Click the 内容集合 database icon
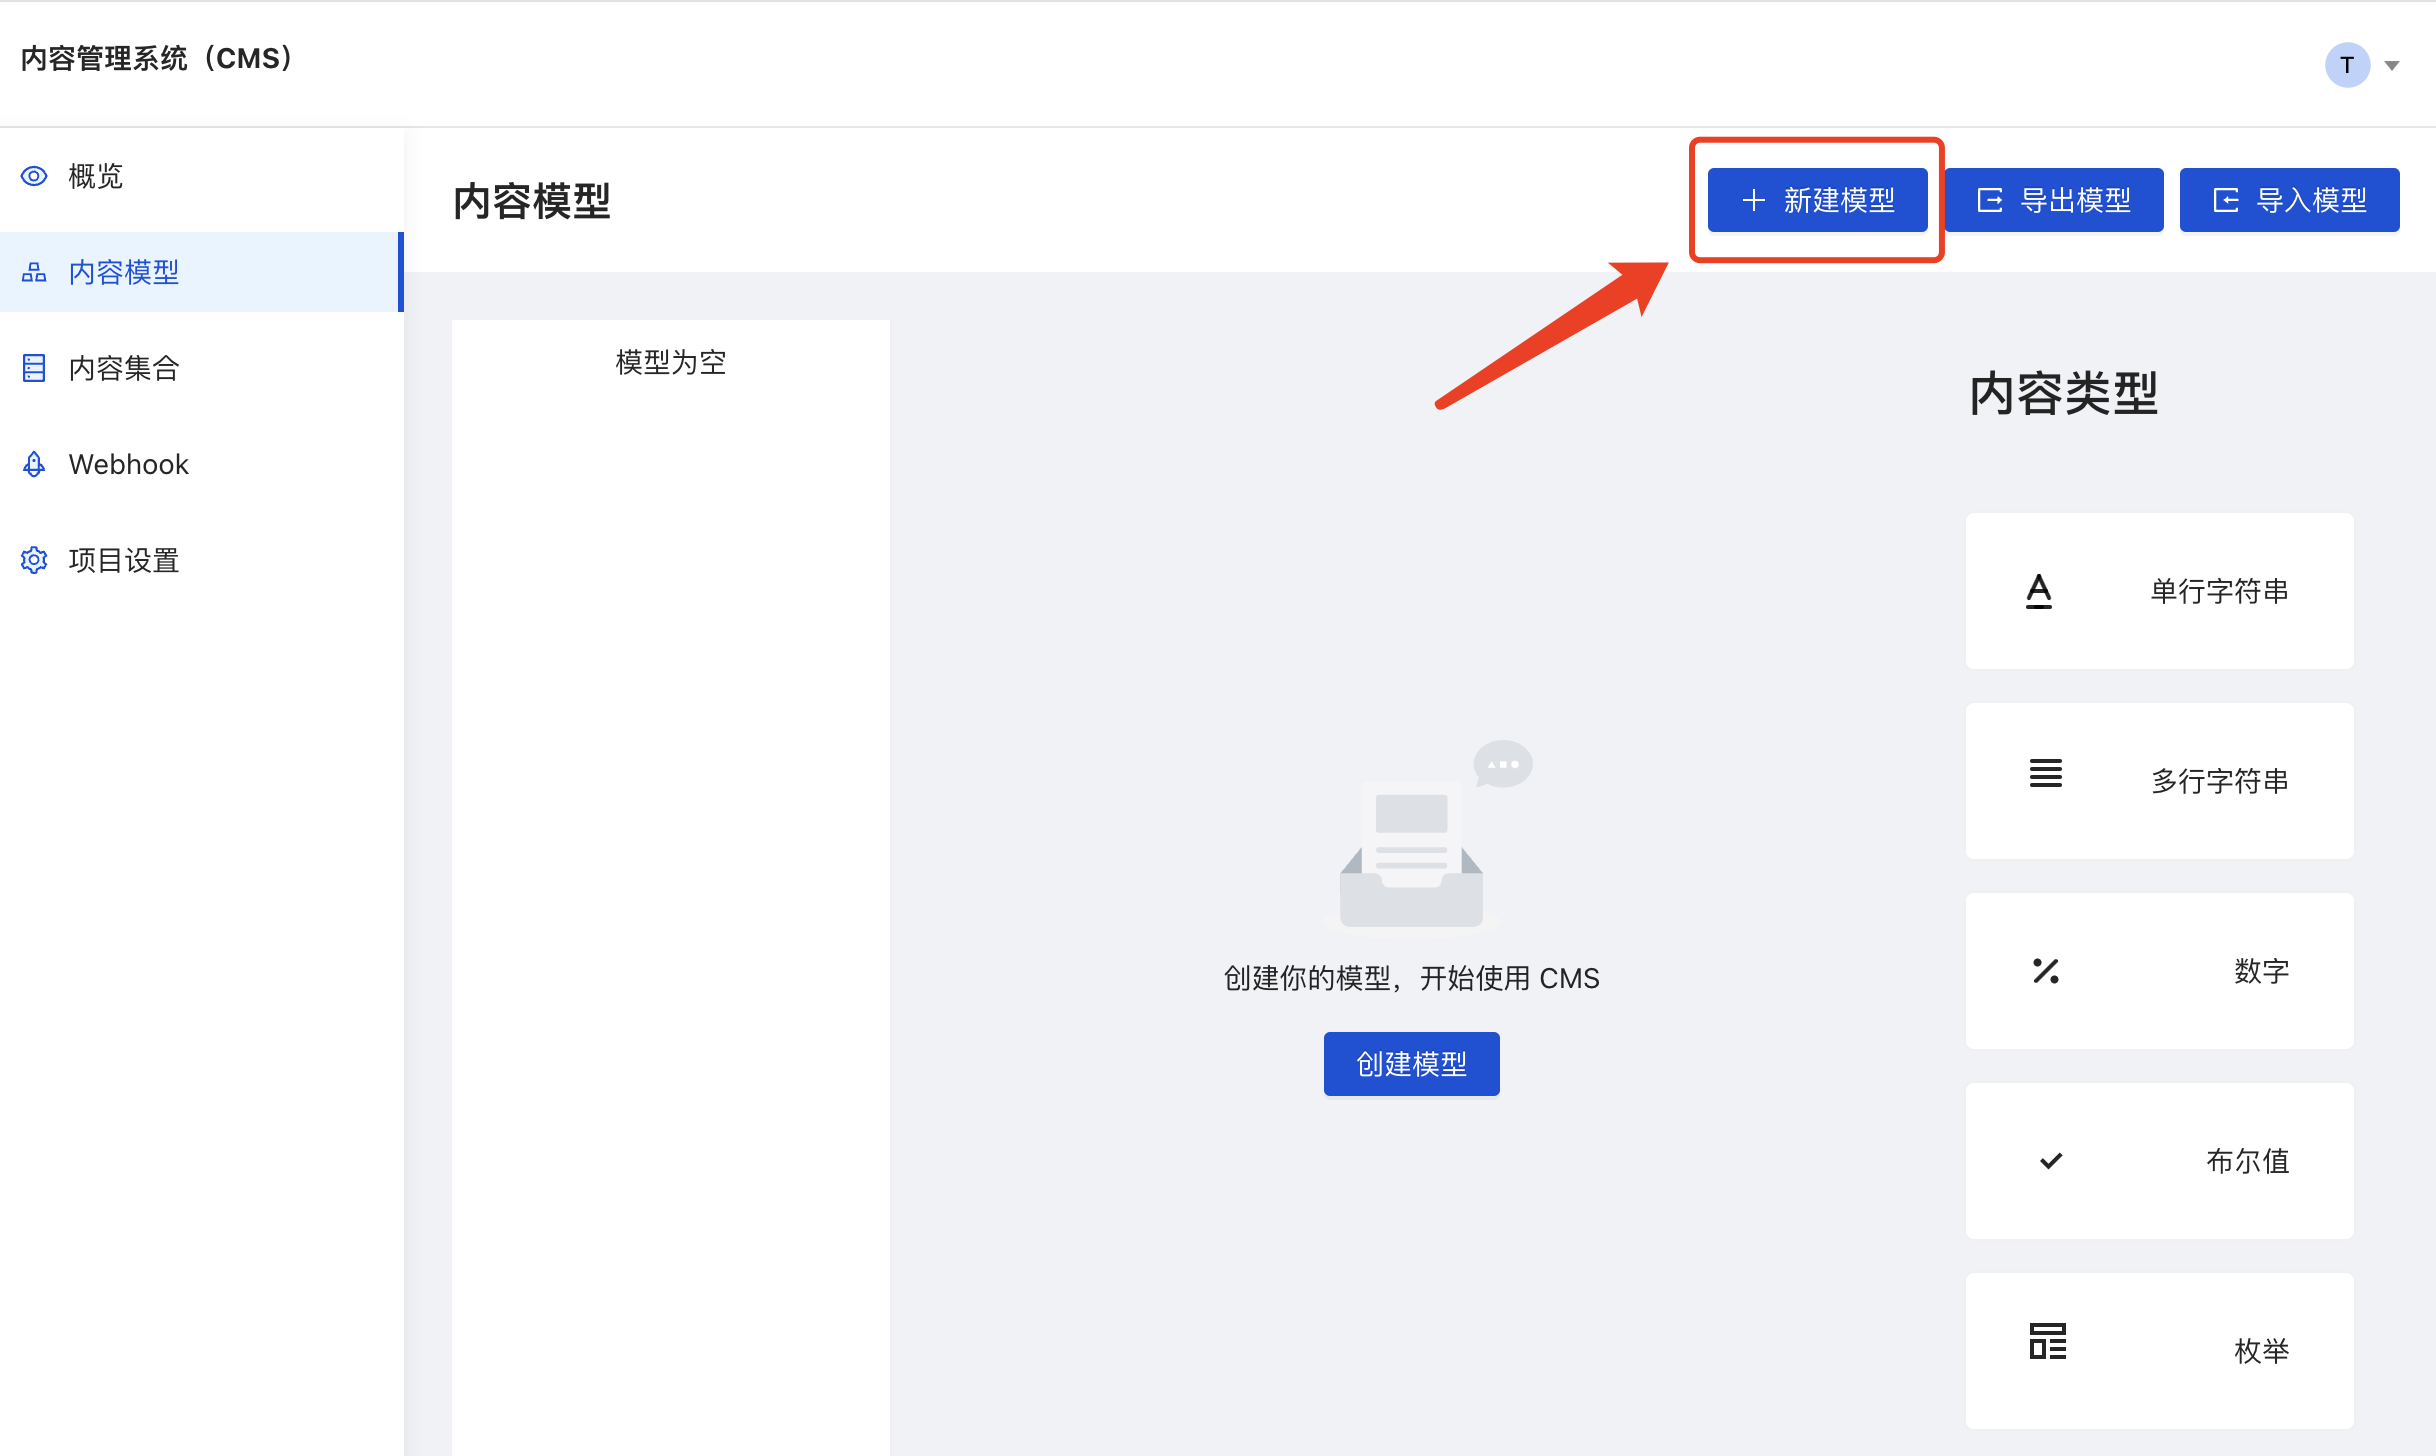2436x1456 pixels. pyautogui.click(x=34, y=368)
